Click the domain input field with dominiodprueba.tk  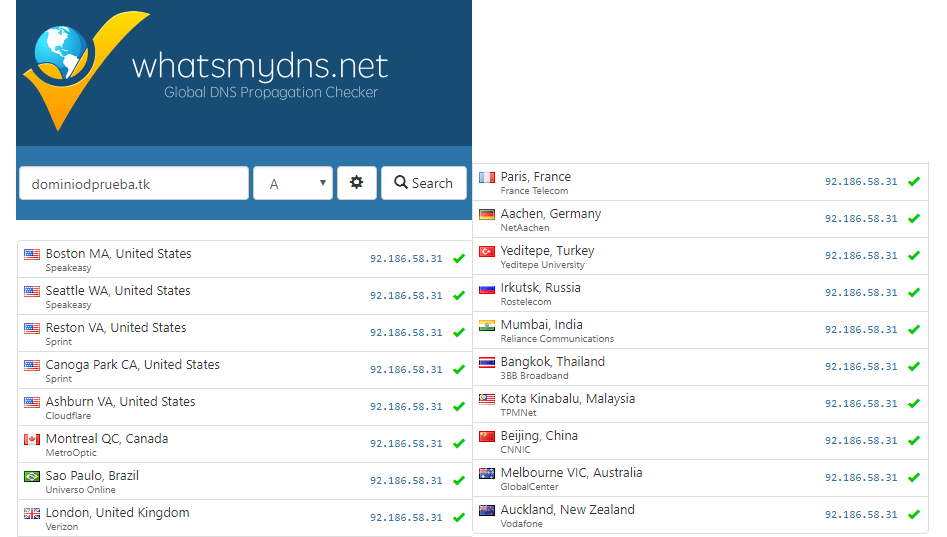tap(134, 183)
